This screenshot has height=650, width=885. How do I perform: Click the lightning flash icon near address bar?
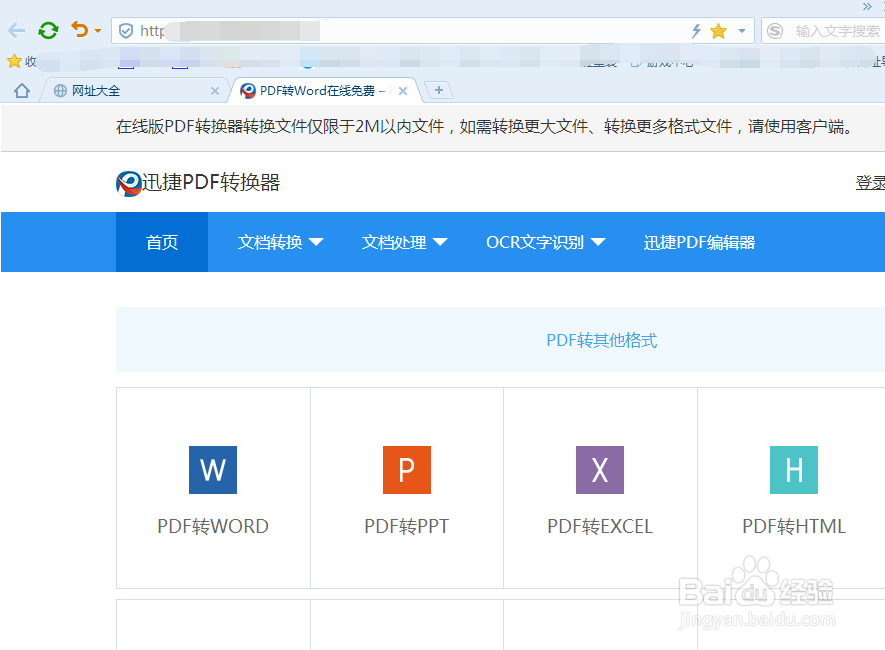click(x=694, y=30)
